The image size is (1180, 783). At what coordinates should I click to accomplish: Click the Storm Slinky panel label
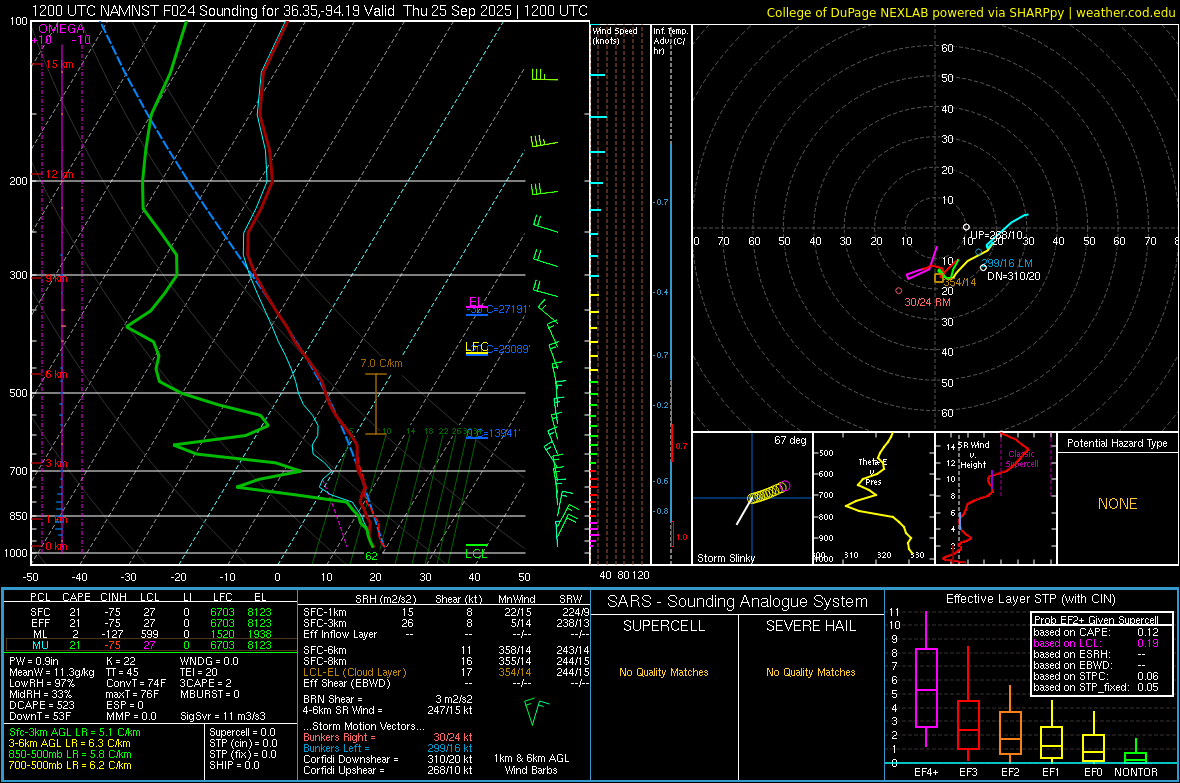click(x=725, y=558)
